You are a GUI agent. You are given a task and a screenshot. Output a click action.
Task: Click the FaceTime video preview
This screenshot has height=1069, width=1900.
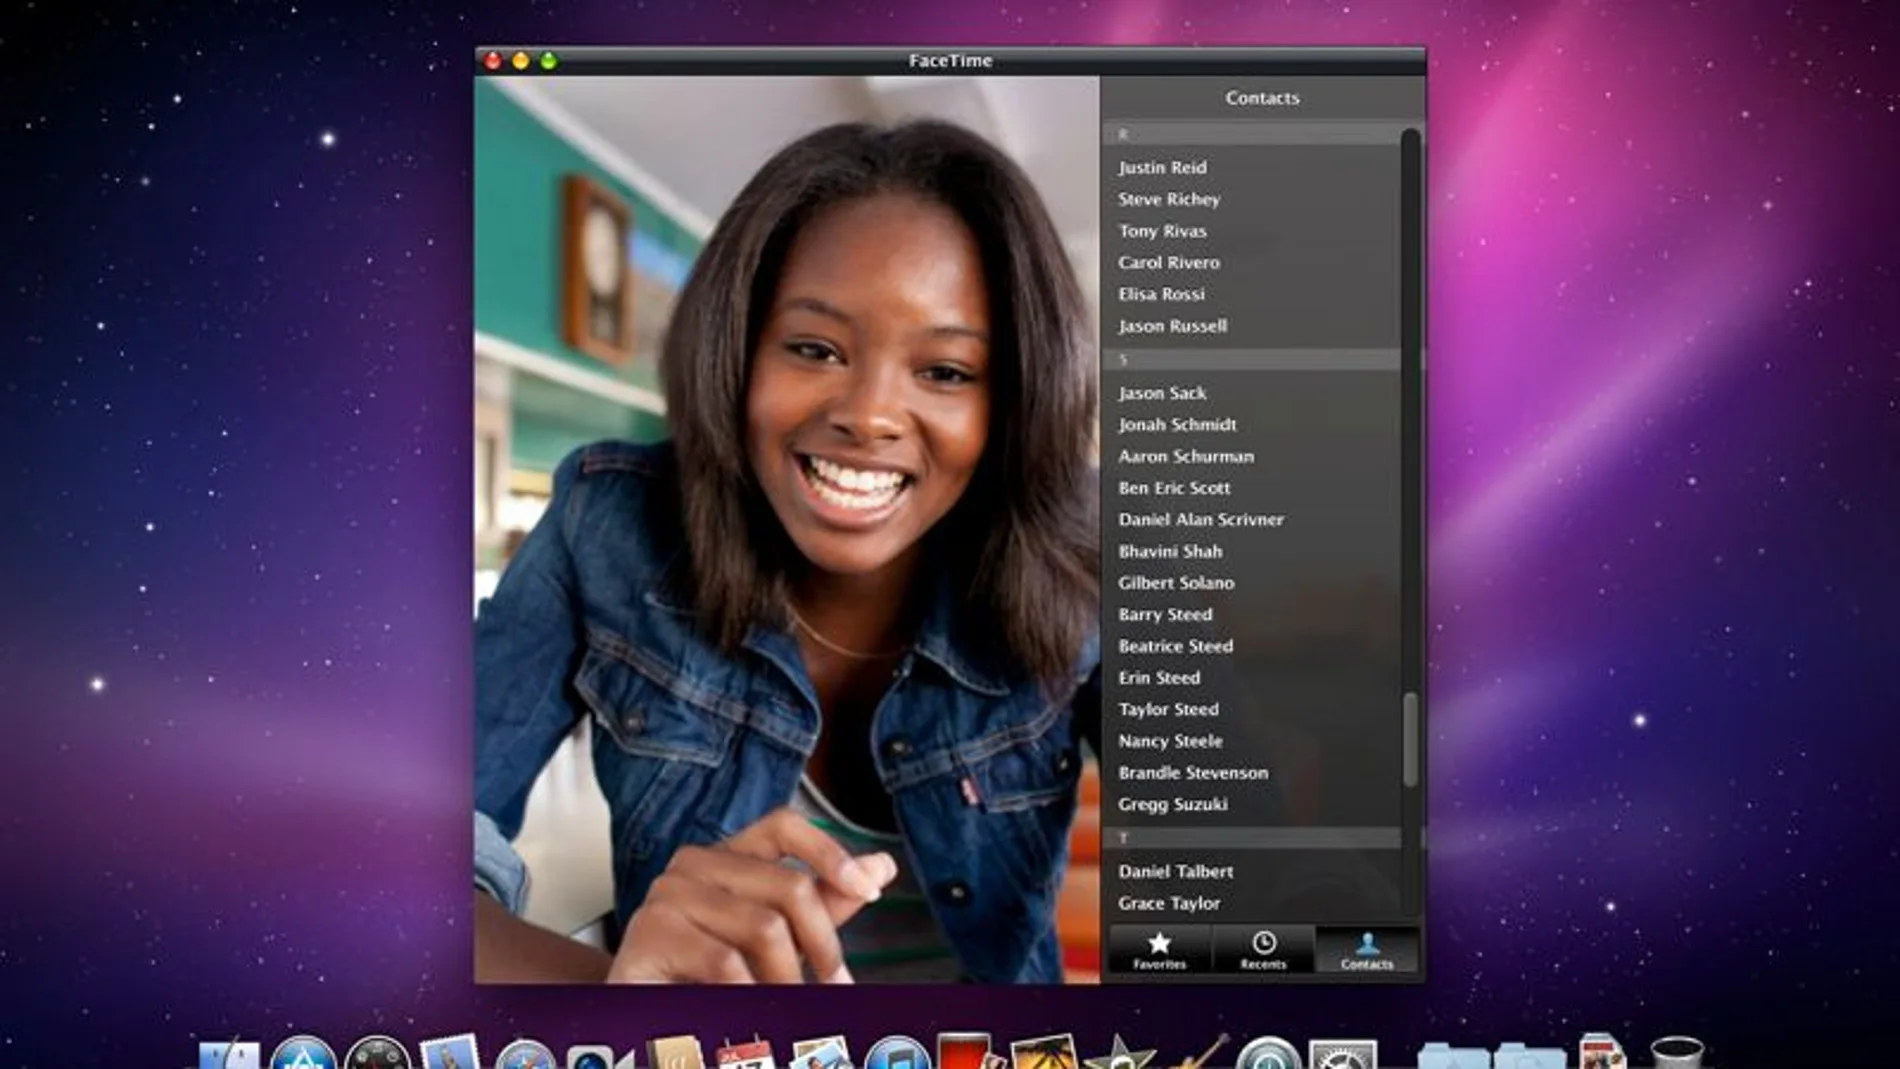tap(787, 530)
